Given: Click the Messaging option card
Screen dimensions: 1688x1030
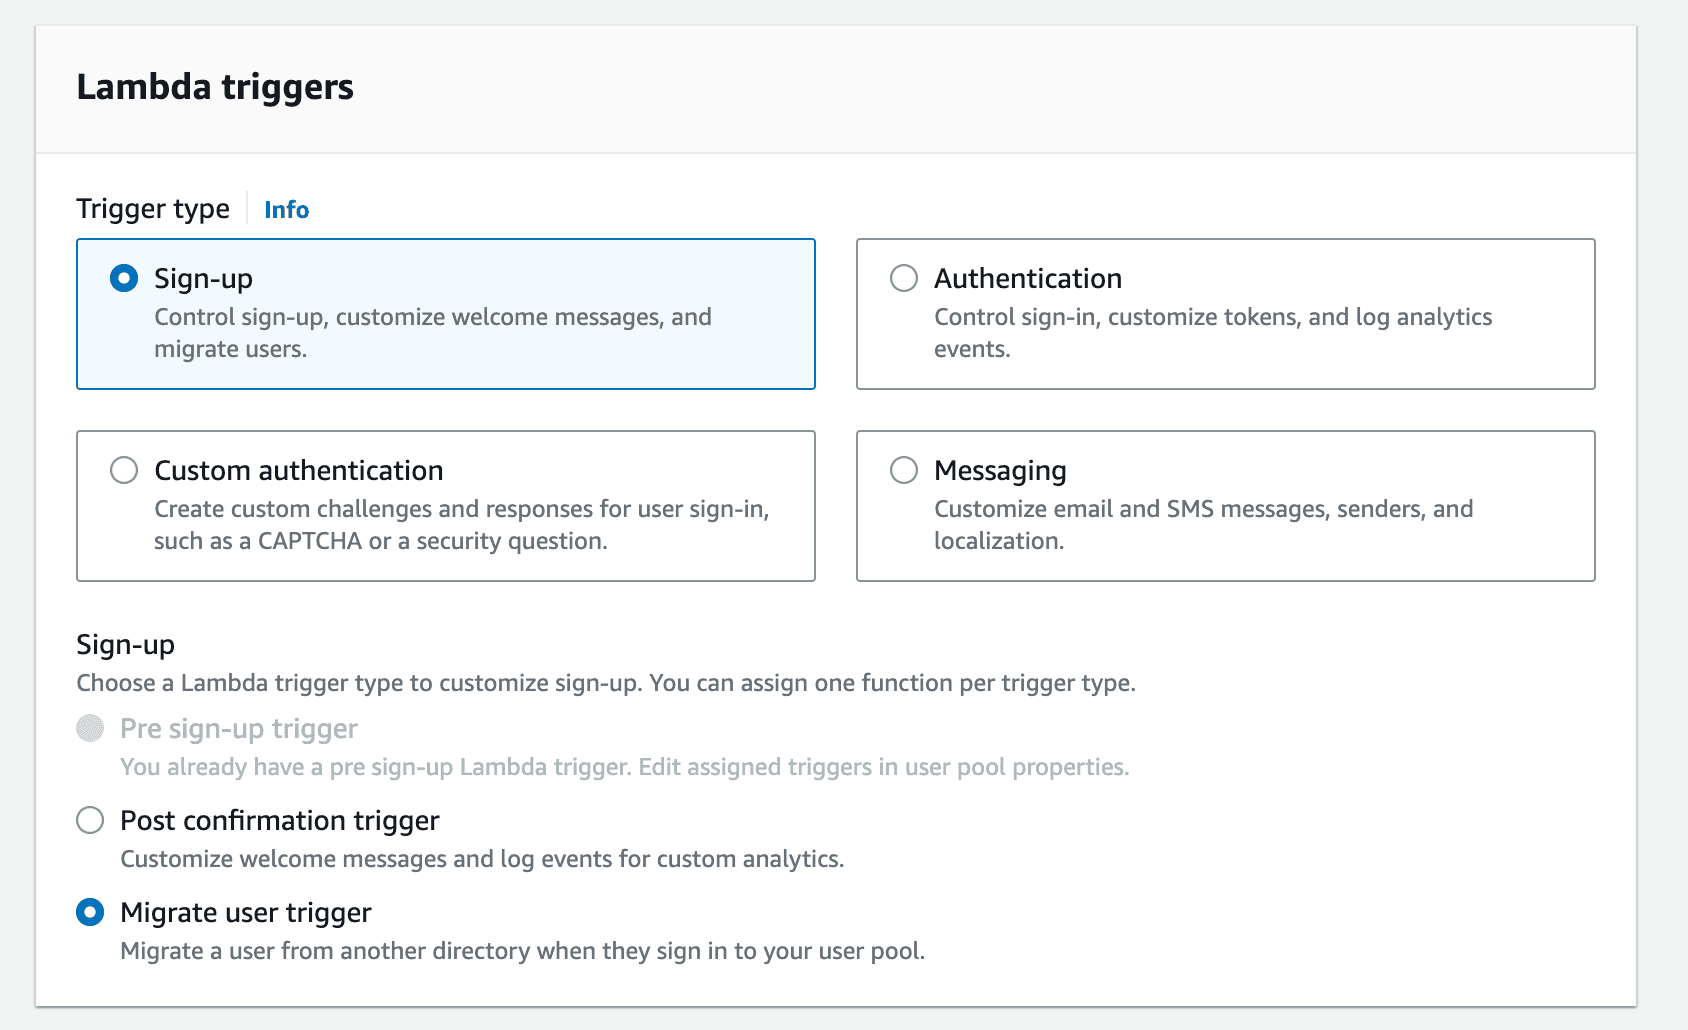Looking at the screenshot, I should [x=1225, y=505].
